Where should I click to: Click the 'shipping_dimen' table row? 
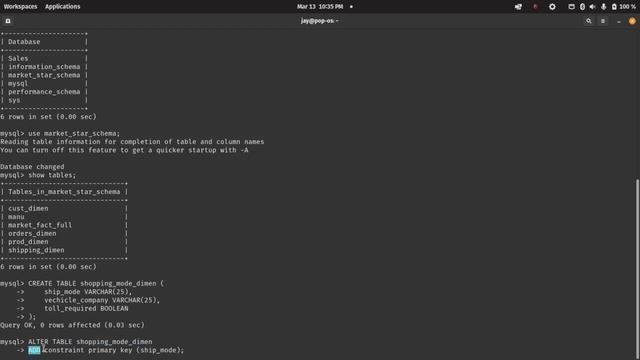[x=36, y=250]
